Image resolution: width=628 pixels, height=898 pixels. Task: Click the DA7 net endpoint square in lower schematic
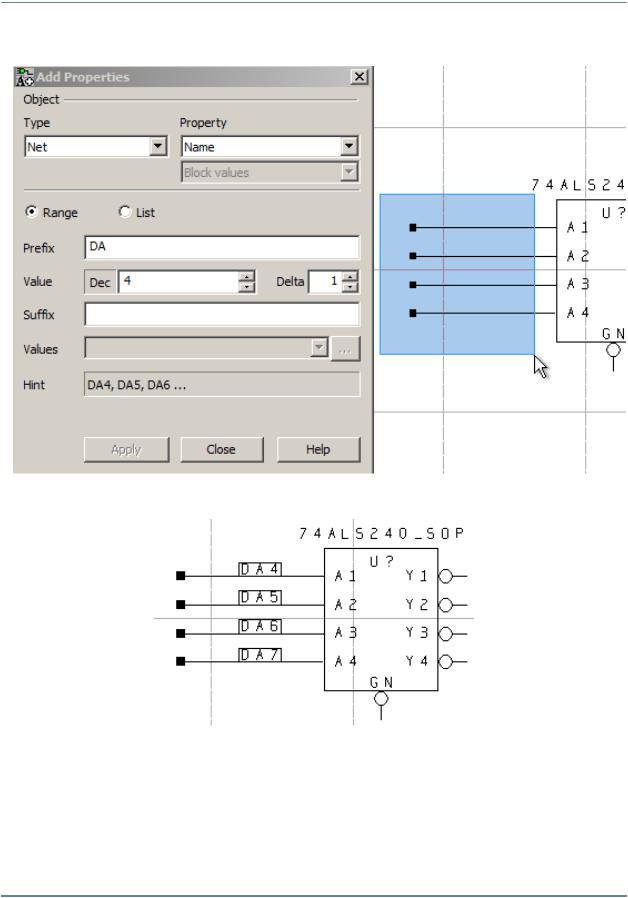[181, 661]
